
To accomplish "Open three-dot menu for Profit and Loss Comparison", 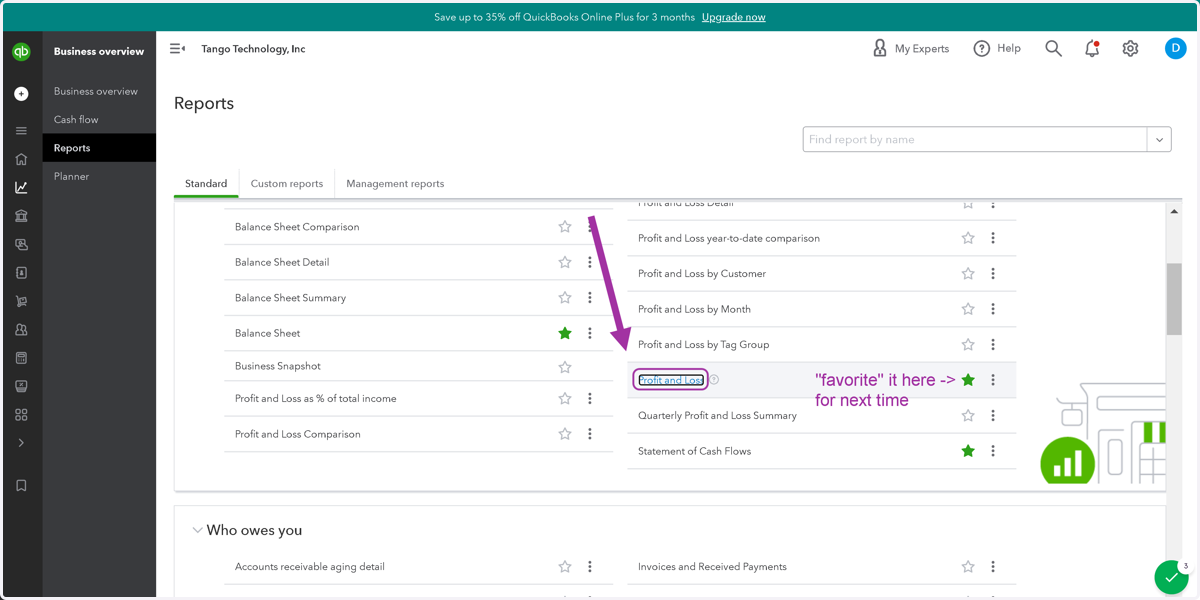I will tap(590, 434).
